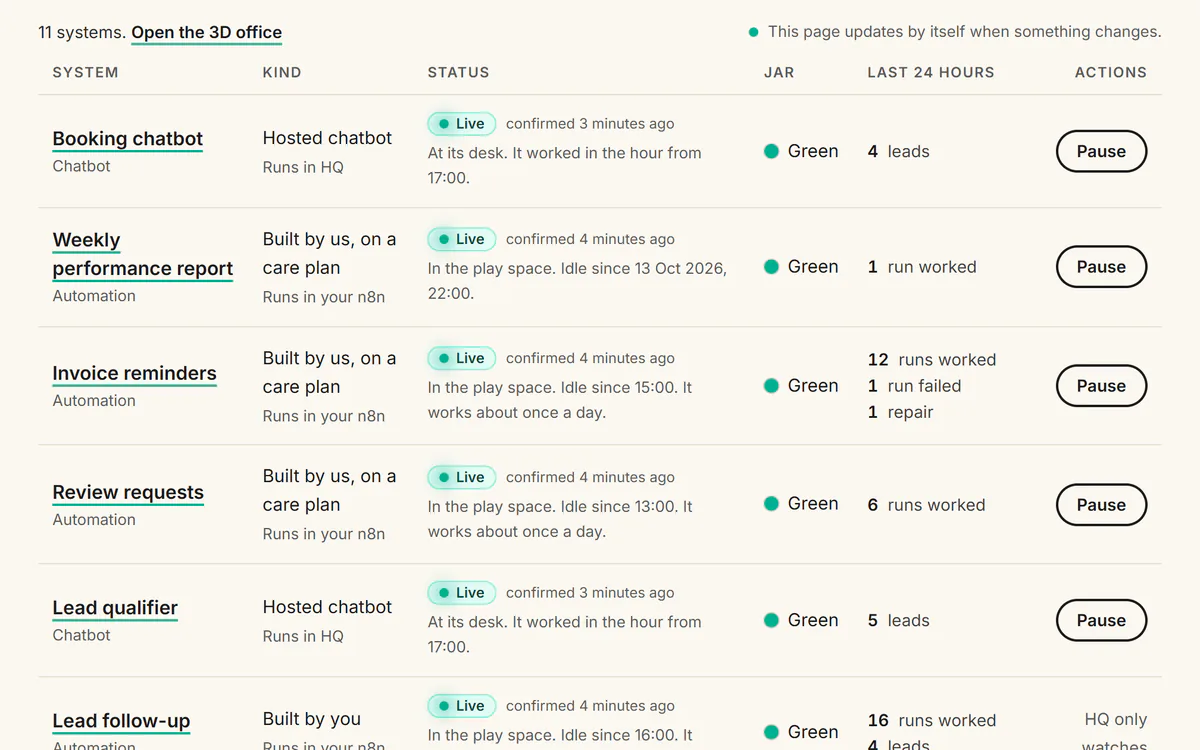The width and height of the screenshot is (1200, 750).
Task: Click the green jar dot for Lead qualifier
Action: coord(771,620)
